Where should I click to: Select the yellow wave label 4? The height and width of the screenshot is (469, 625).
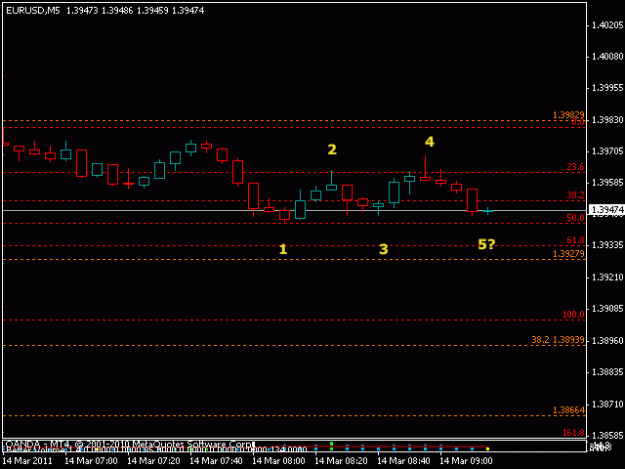pos(429,142)
